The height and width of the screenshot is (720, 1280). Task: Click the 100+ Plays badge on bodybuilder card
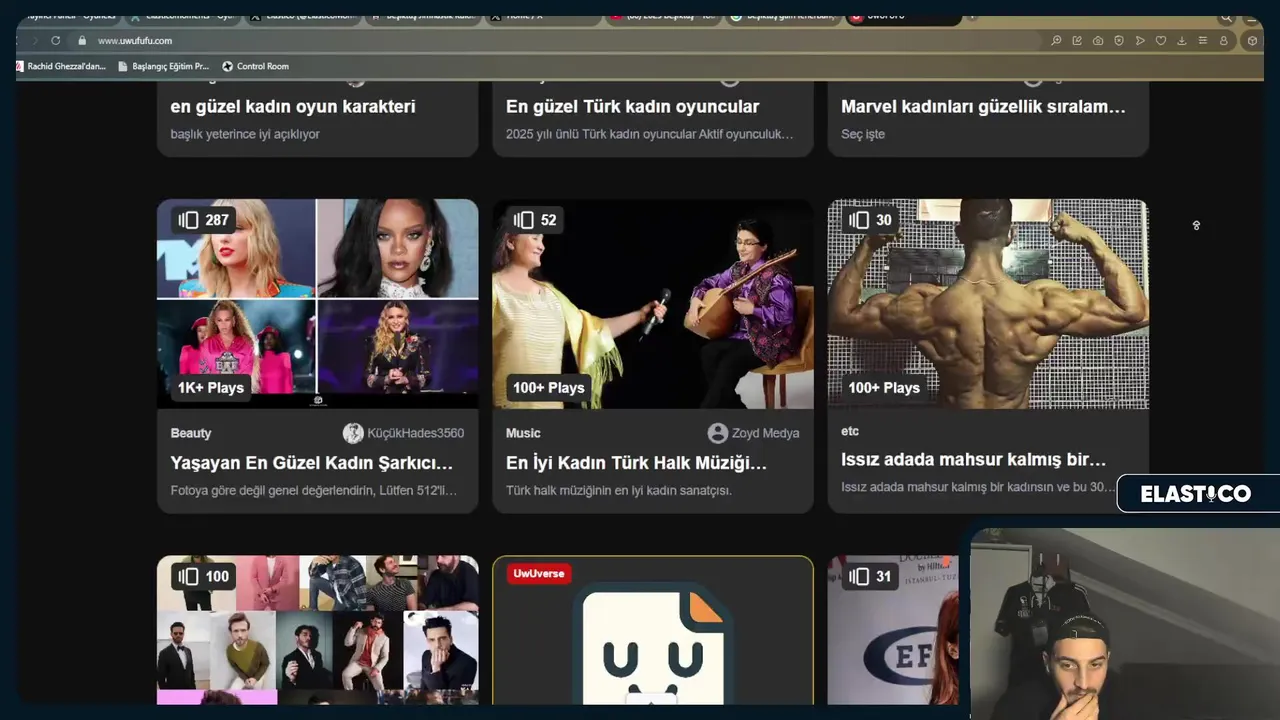[884, 388]
